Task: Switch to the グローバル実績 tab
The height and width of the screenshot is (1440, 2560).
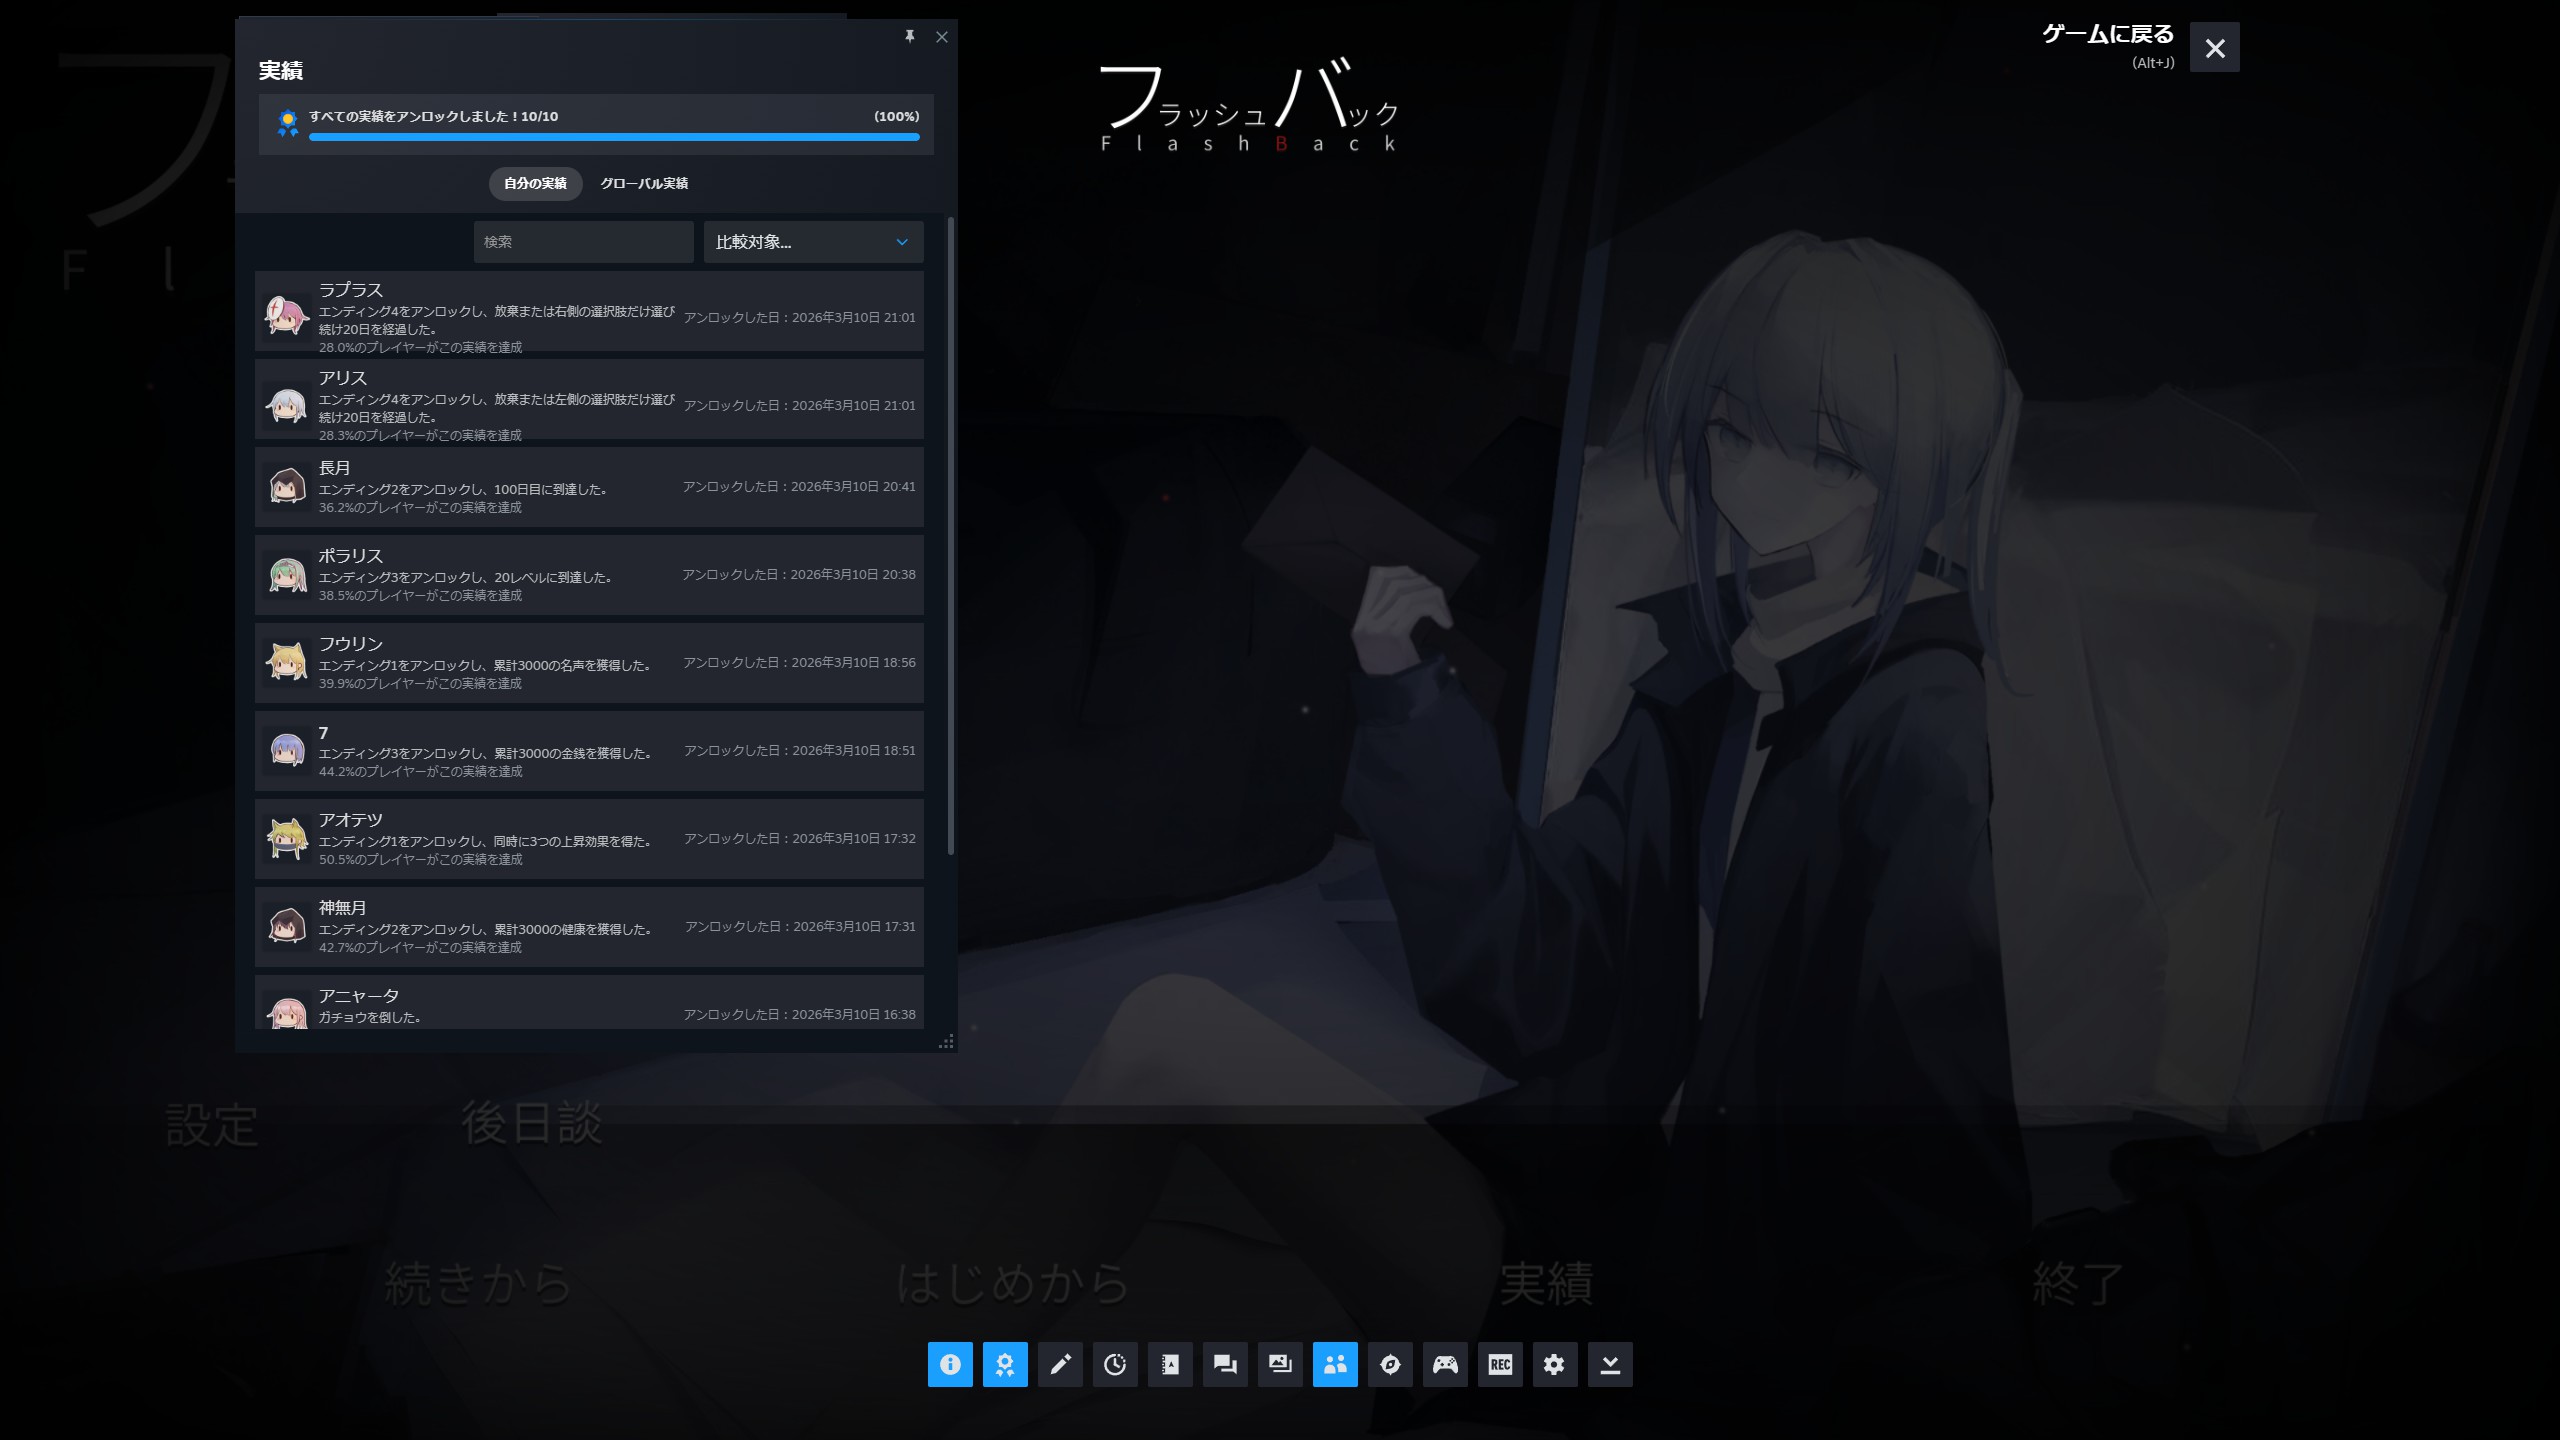Action: coord(644,183)
